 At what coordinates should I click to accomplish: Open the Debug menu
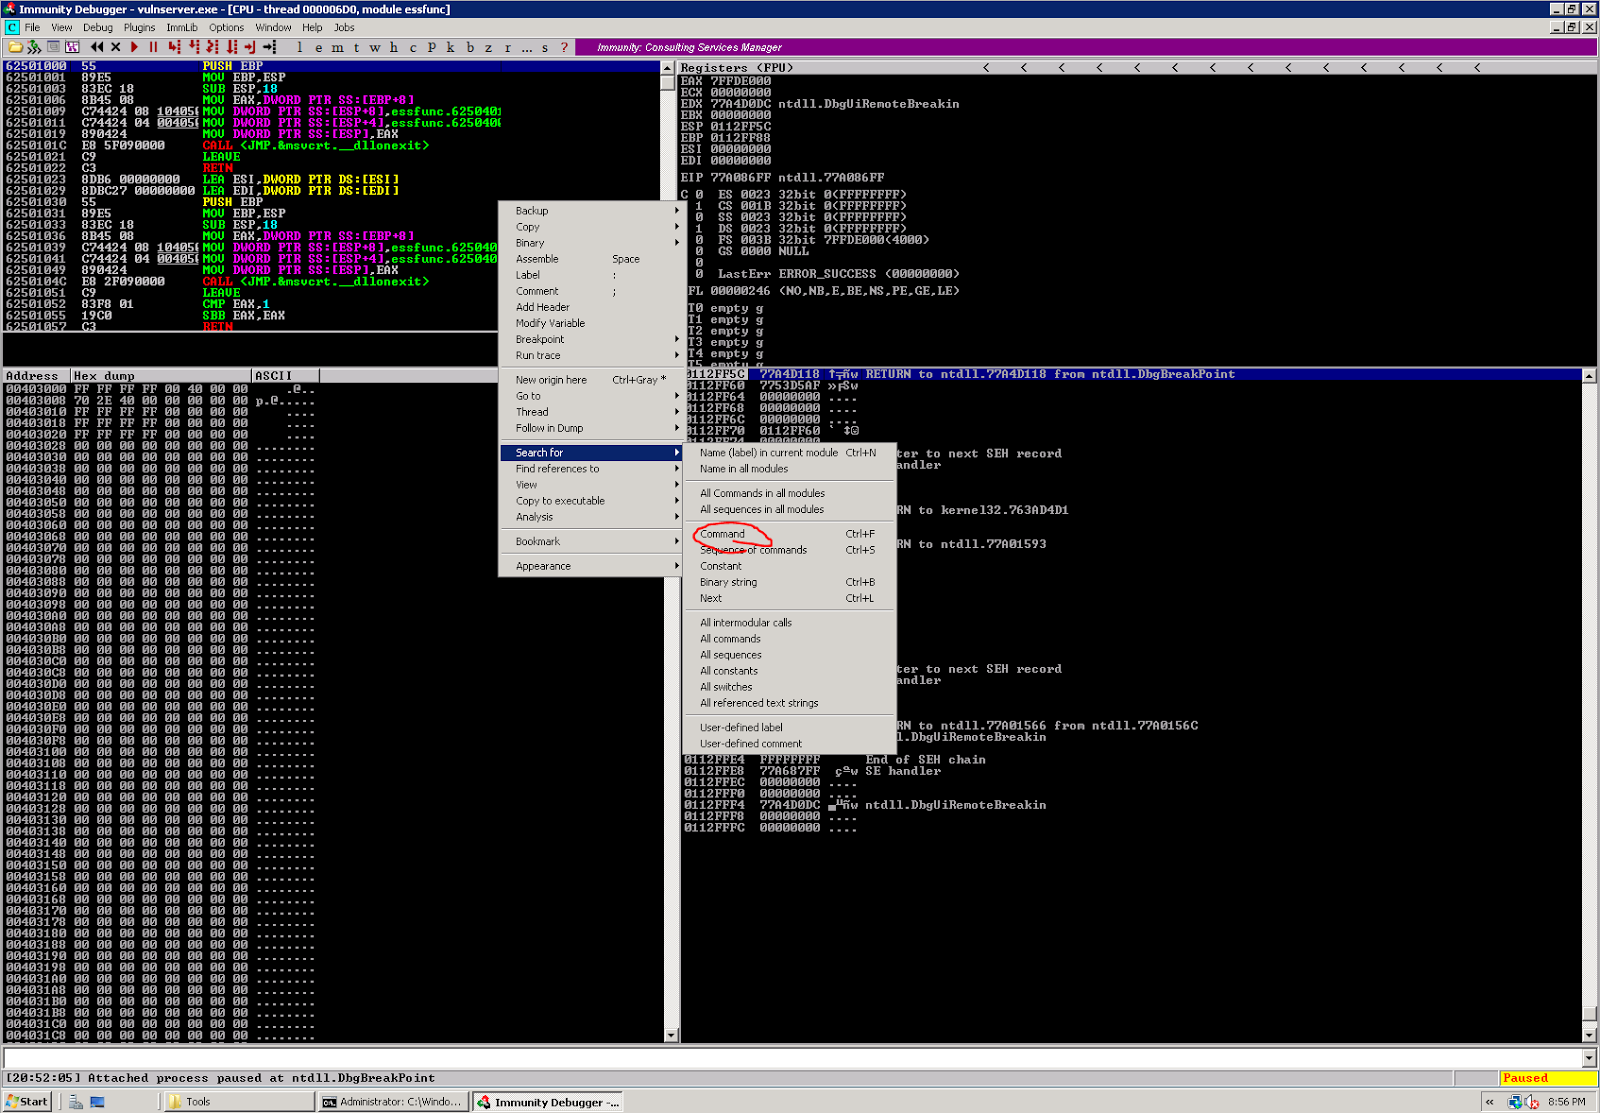98,27
